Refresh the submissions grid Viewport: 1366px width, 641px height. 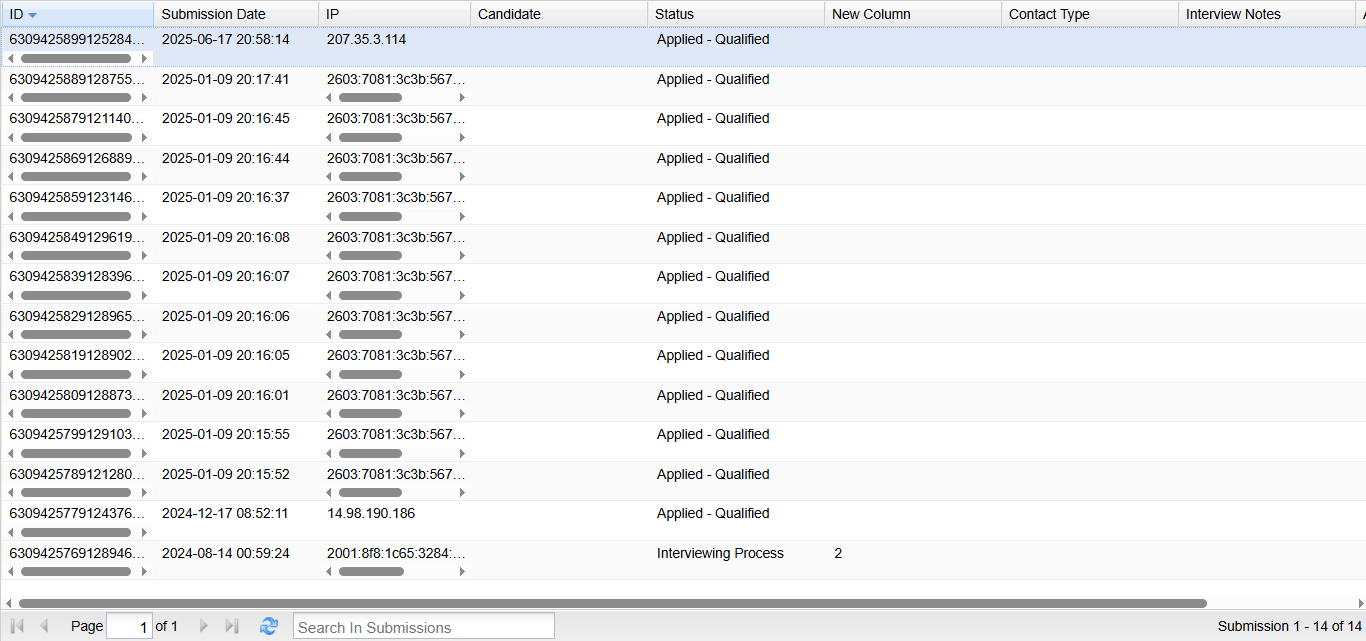click(x=268, y=626)
